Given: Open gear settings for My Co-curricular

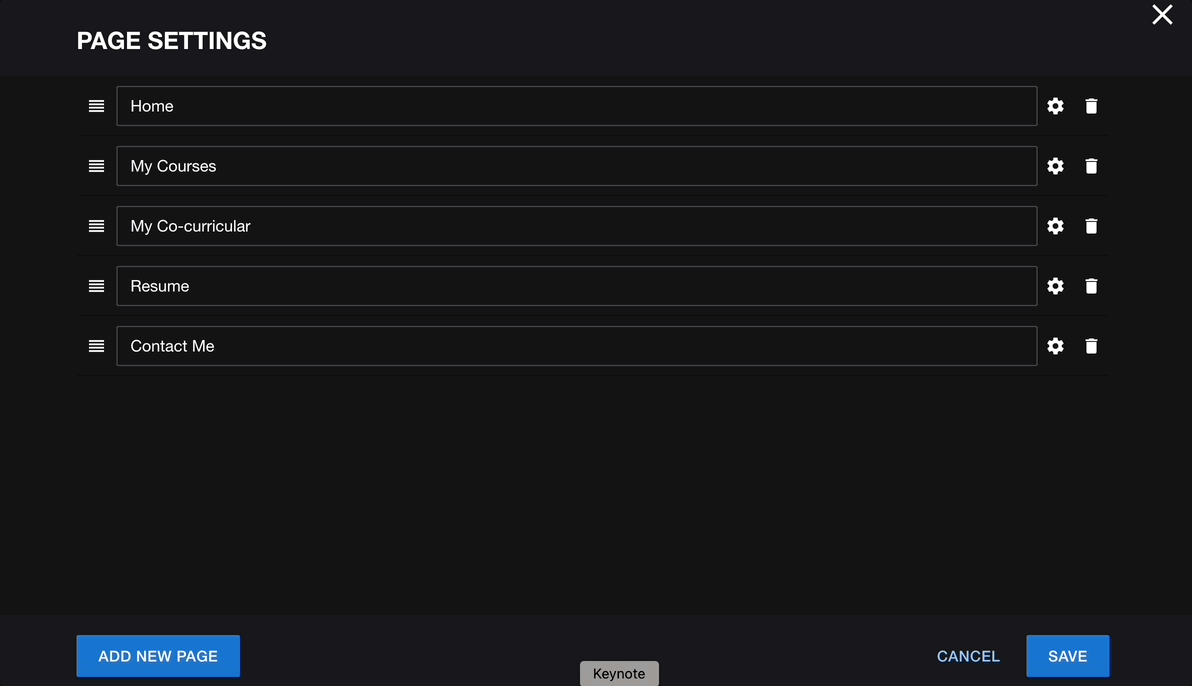Looking at the screenshot, I should (1055, 226).
